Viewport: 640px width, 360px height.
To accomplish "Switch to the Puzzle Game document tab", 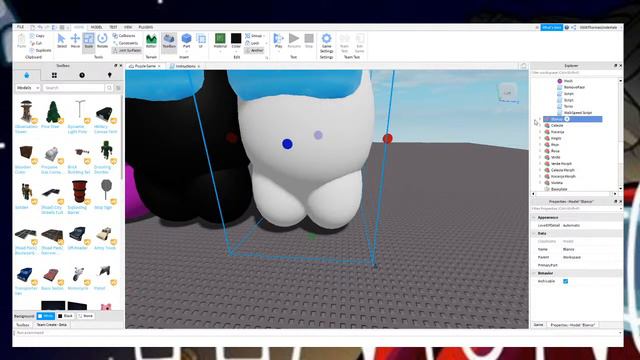I will tap(144, 66).
